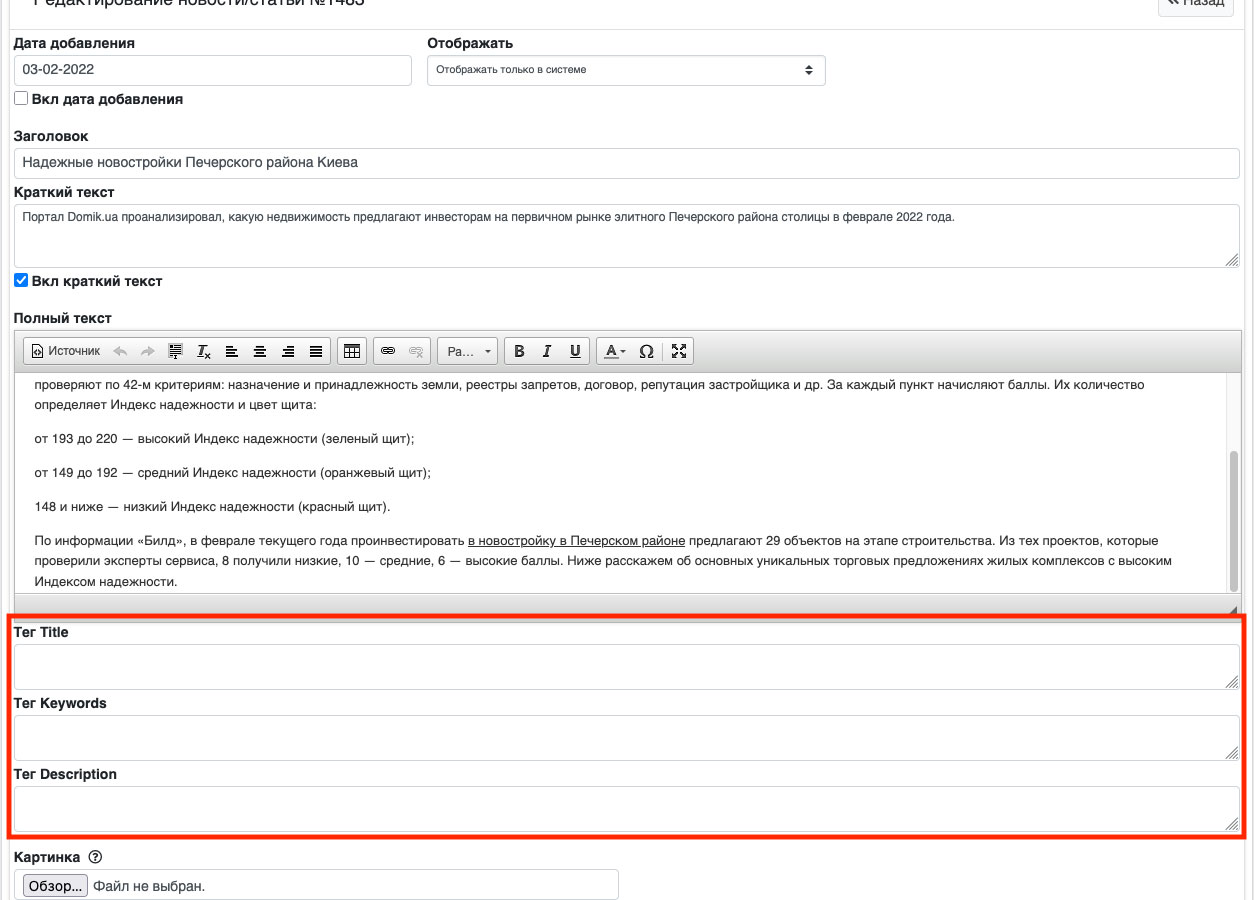Image resolution: width=1254 pixels, height=900 pixels.
Task: Click the 'Заголовок' input field
Action: [627, 163]
